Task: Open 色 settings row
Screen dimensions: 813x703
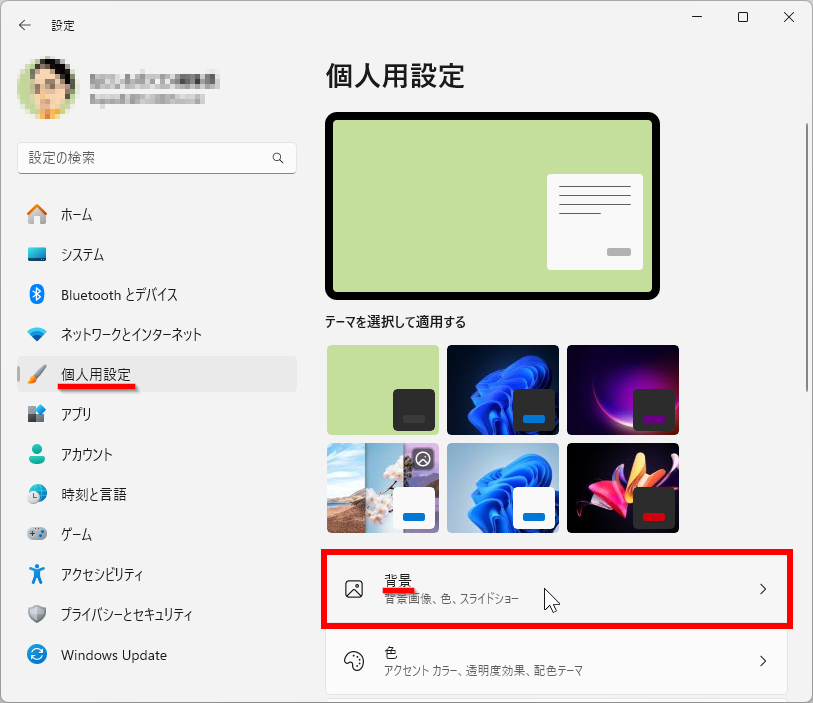Action: [x=556, y=661]
